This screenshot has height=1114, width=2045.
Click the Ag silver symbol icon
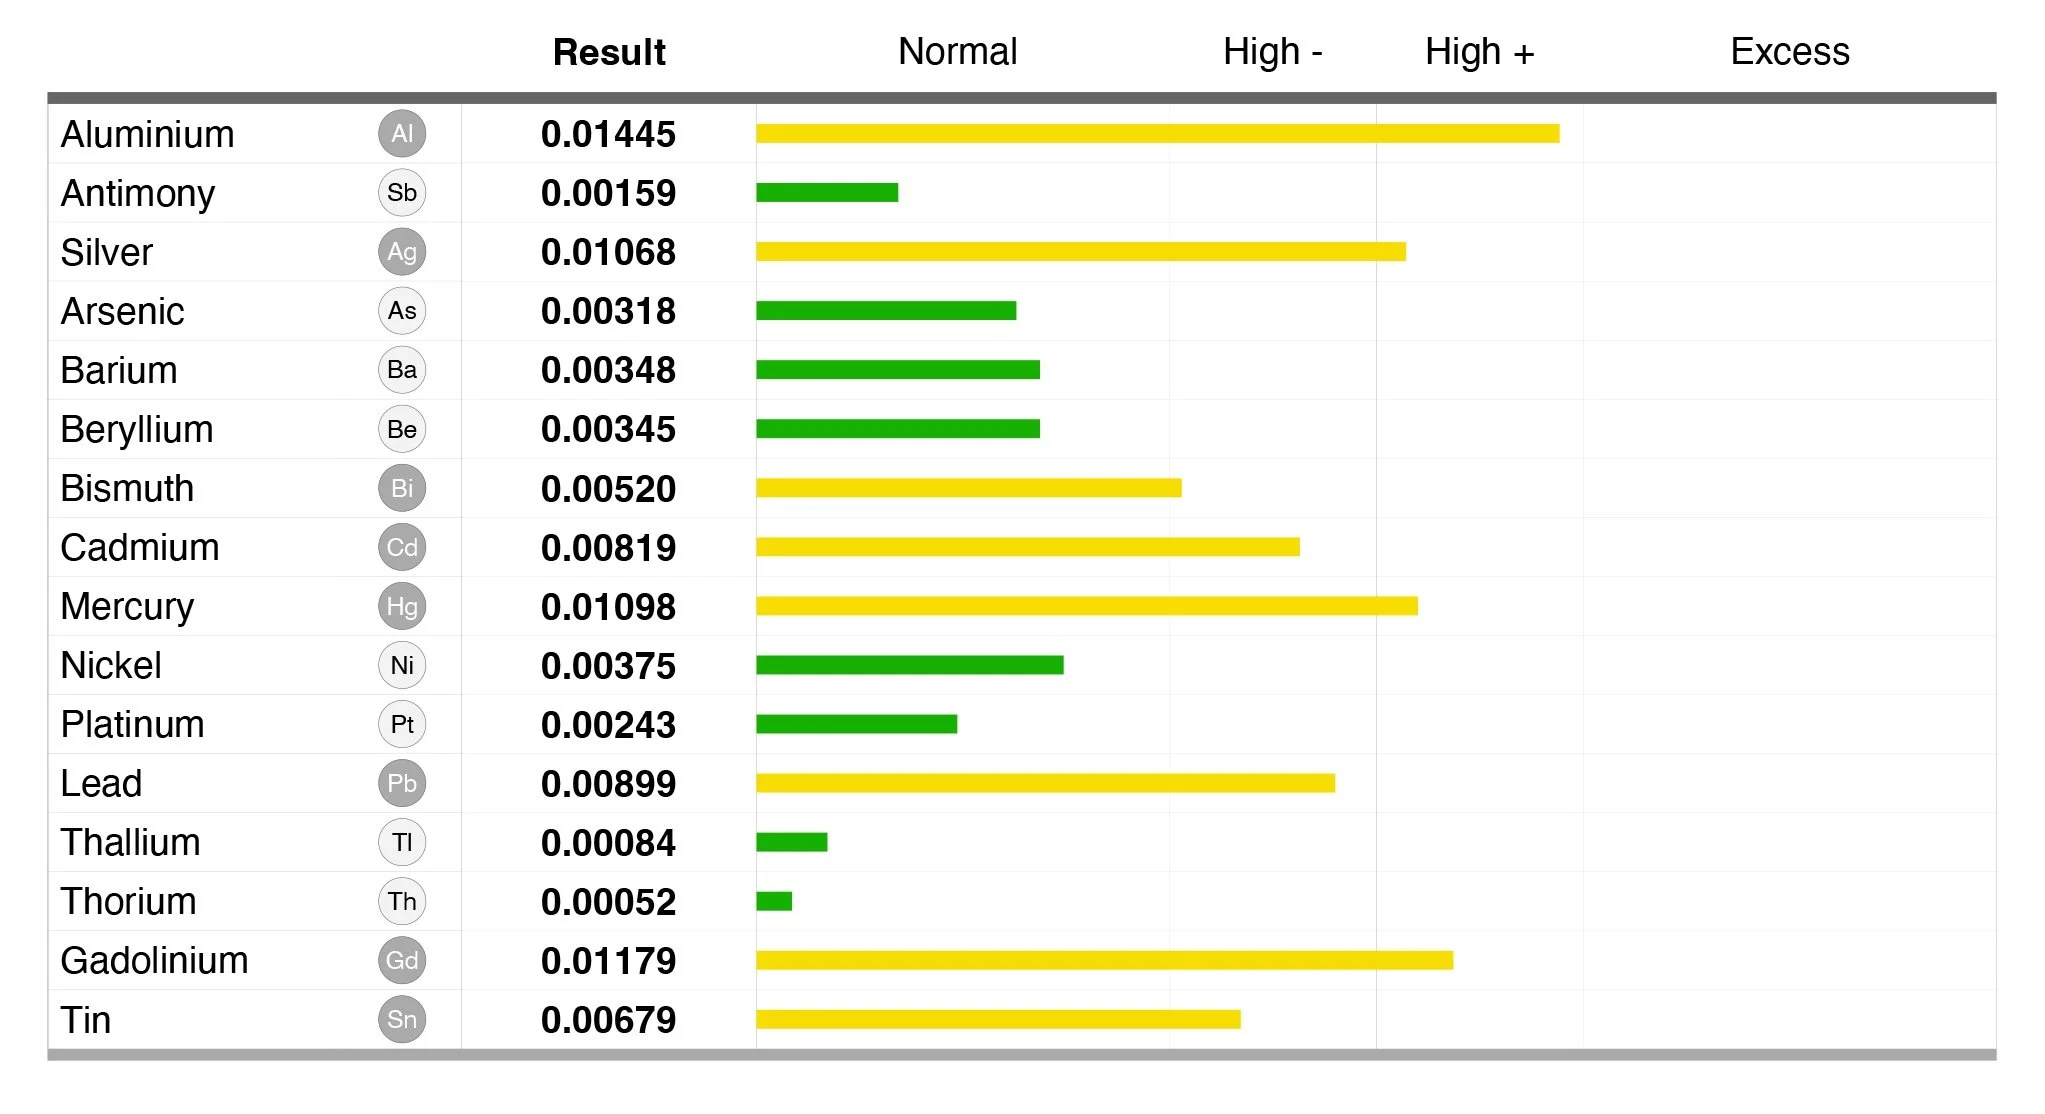pyautogui.click(x=402, y=252)
